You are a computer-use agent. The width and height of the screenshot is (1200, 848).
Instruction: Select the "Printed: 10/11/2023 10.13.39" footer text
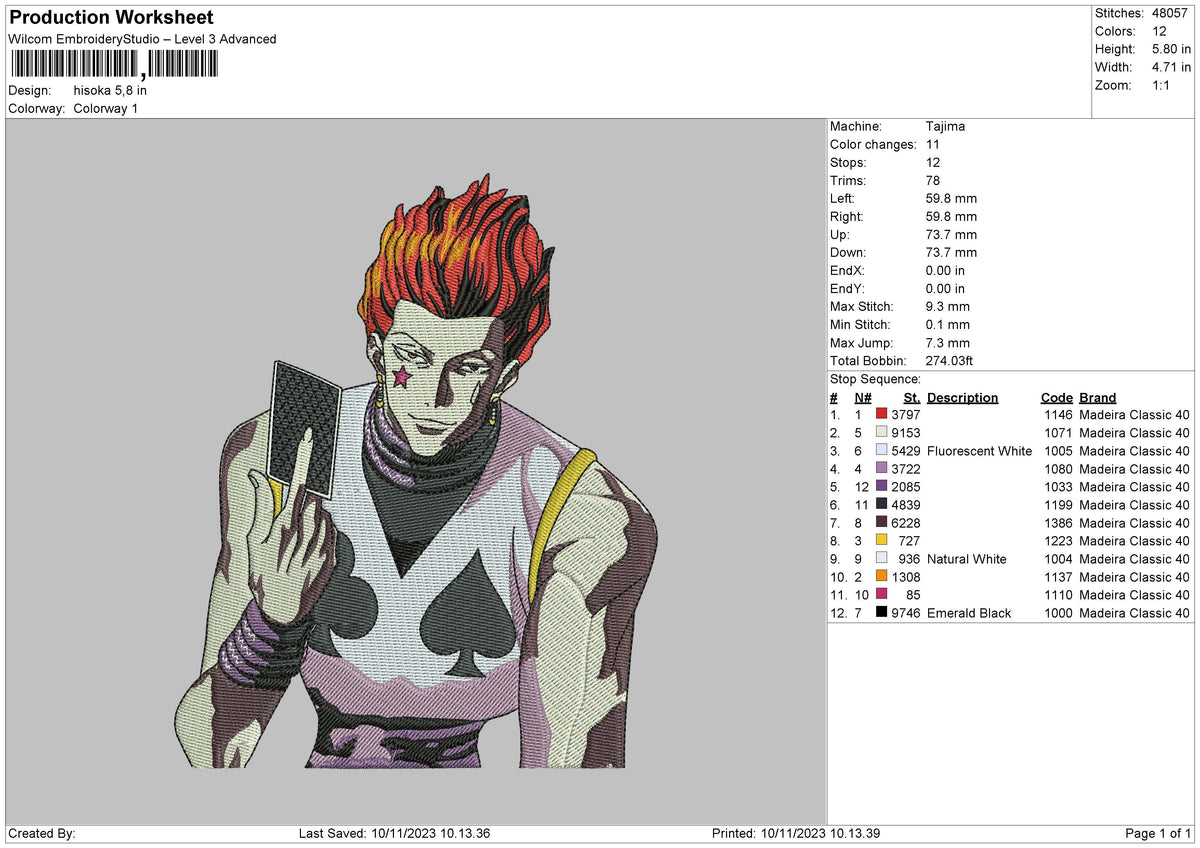click(x=796, y=833)
